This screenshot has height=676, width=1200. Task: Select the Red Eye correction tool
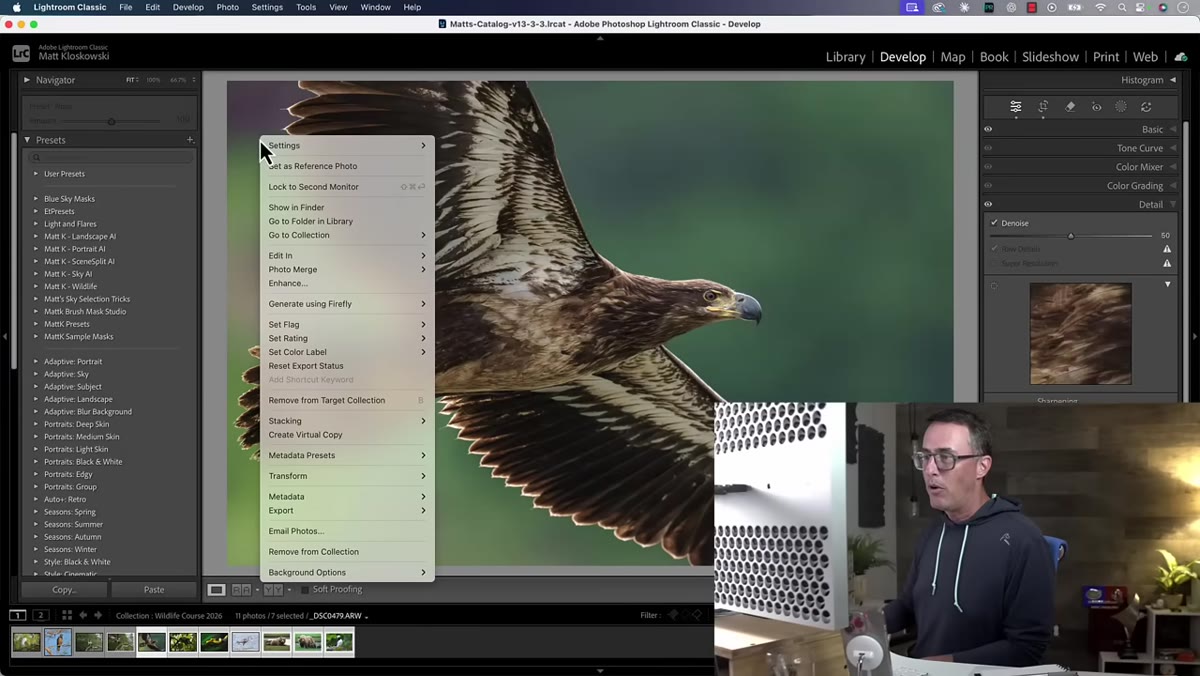coord(1096,107)
